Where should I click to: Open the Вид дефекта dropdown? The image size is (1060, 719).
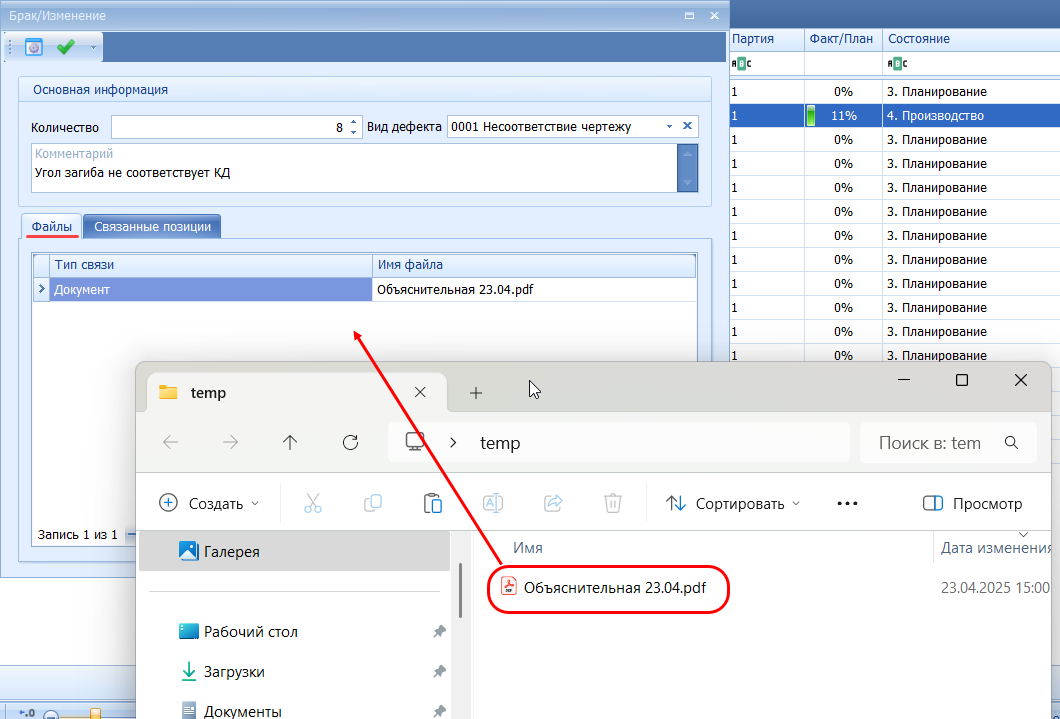pyautogui.click(x=669, y=127)
